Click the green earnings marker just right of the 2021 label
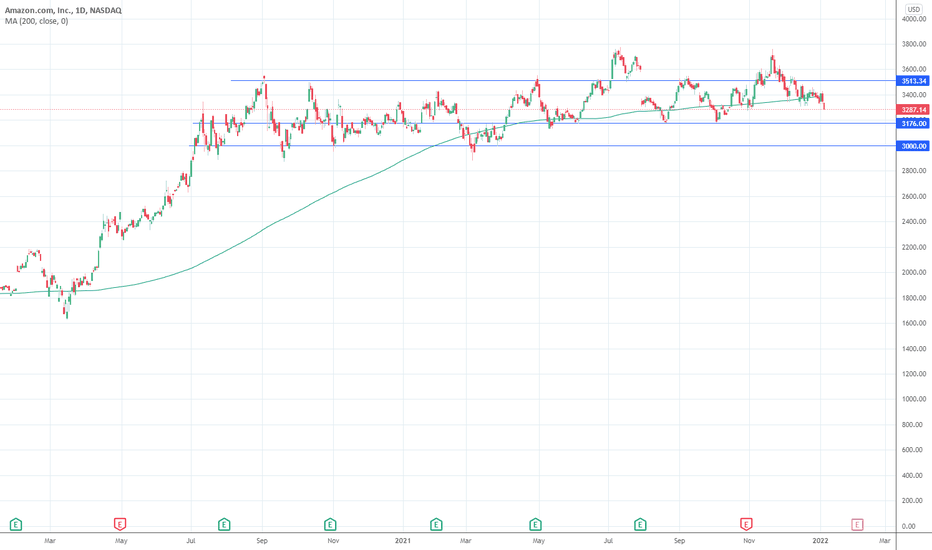This screenshot has width=932, height=550. [x=436, y=524]
